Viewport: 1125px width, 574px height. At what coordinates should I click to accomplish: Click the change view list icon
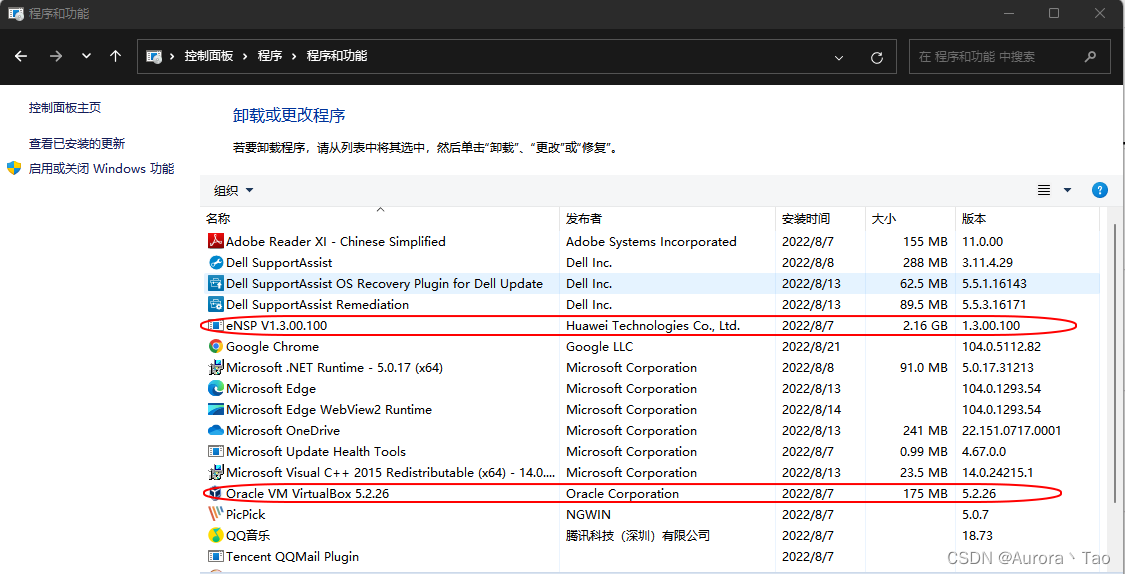pos(1044,190)
